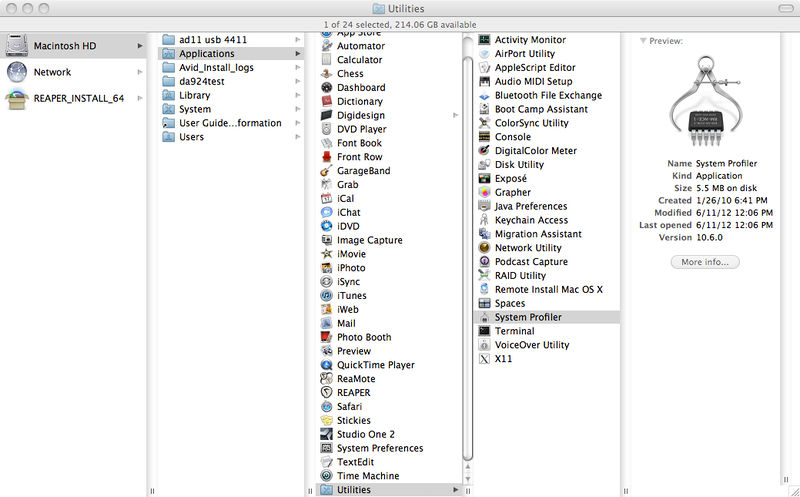Expand the Digidesign folder arrow

click(455, 115)
